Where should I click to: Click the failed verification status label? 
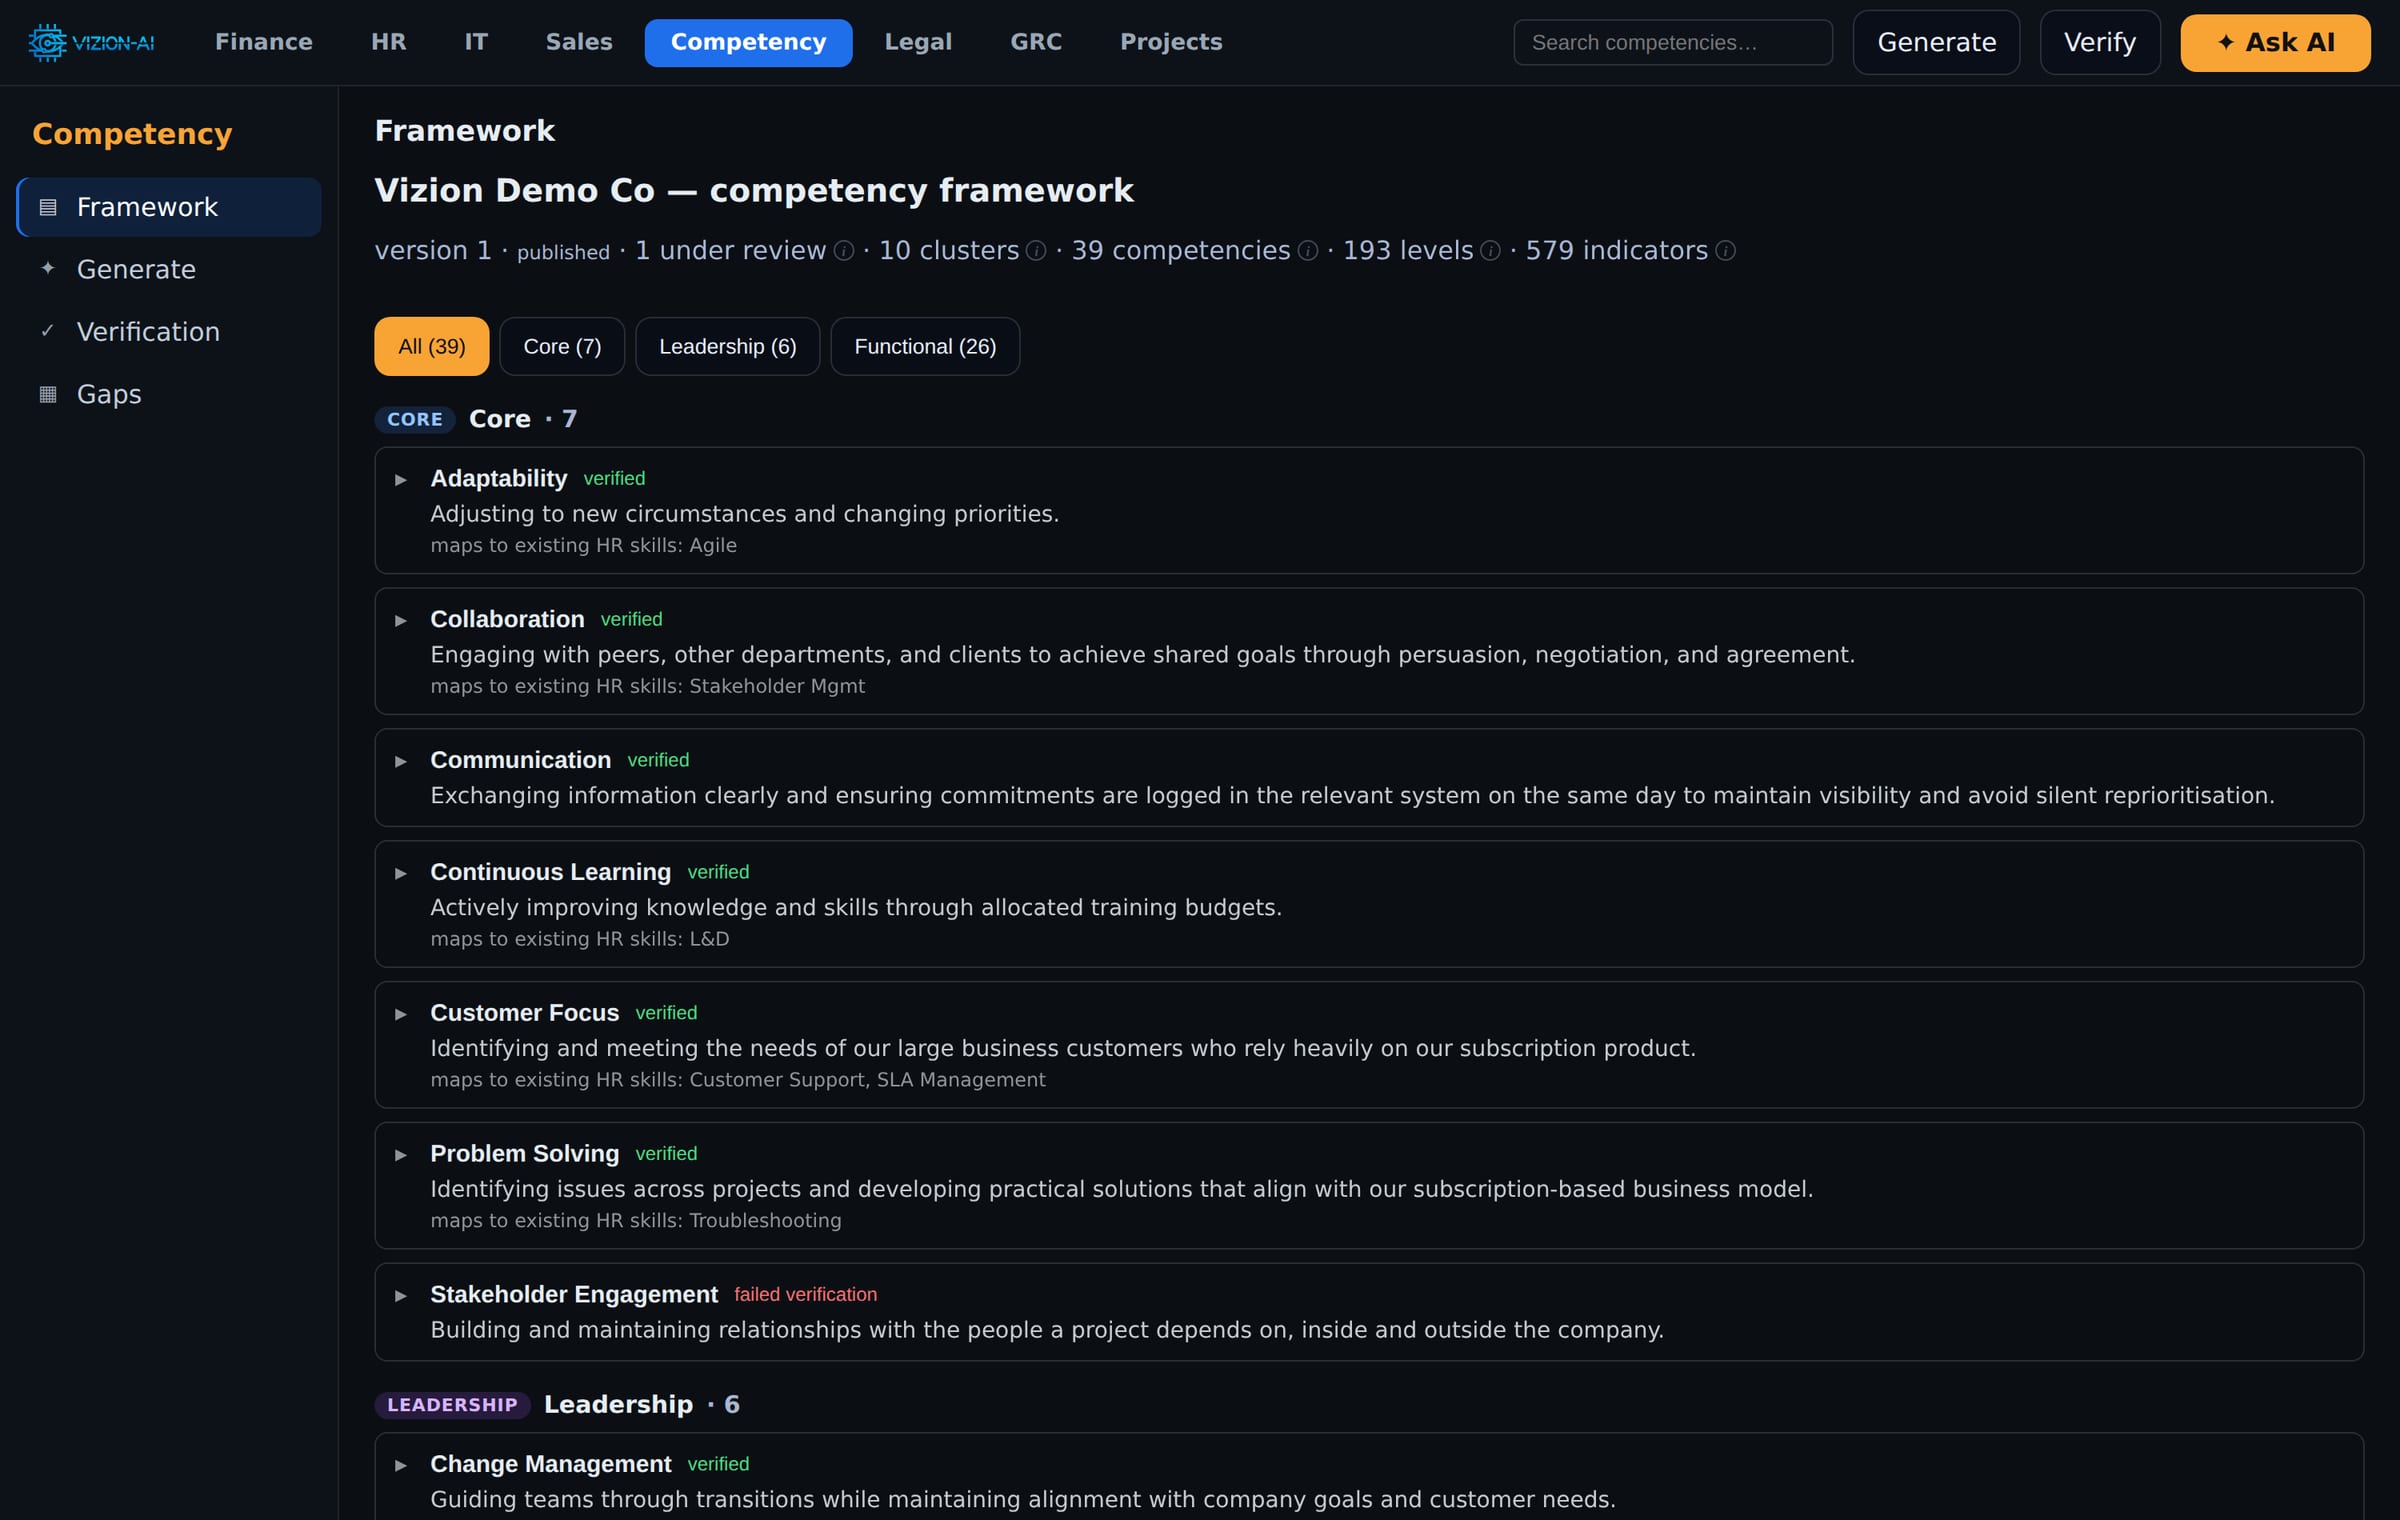click(x=805, y=1294)
